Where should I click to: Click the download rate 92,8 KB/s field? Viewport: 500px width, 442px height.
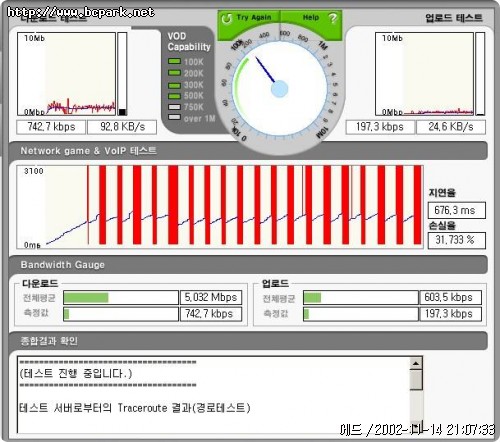point(122,127)
